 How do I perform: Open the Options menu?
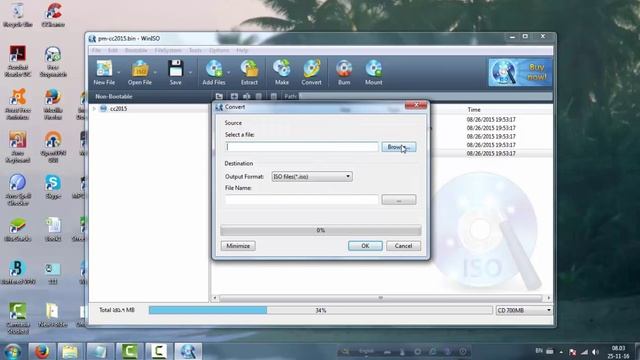(x=219, y=50)
